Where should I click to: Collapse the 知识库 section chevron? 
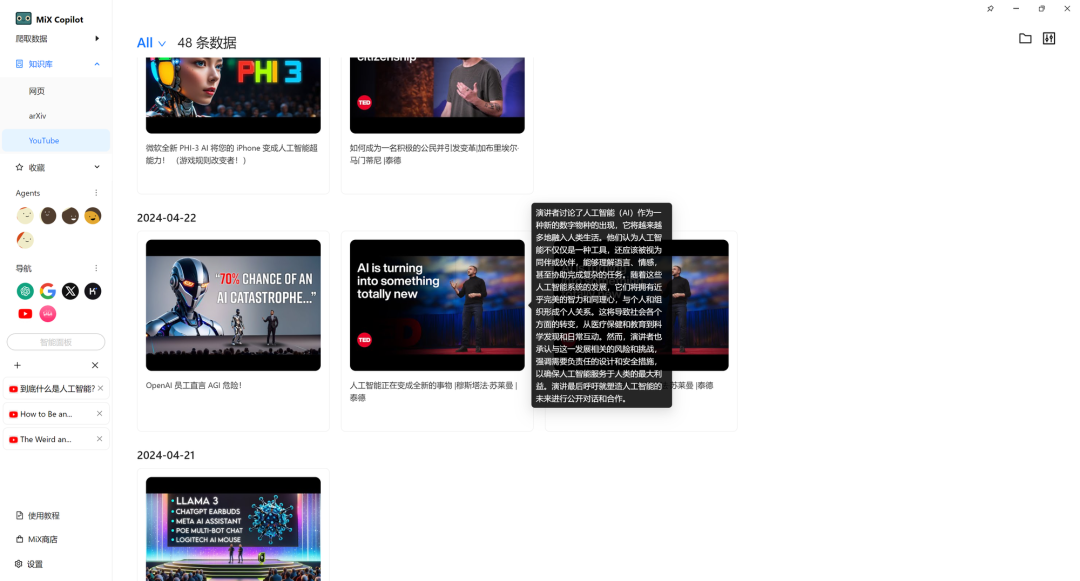point(97,64)
